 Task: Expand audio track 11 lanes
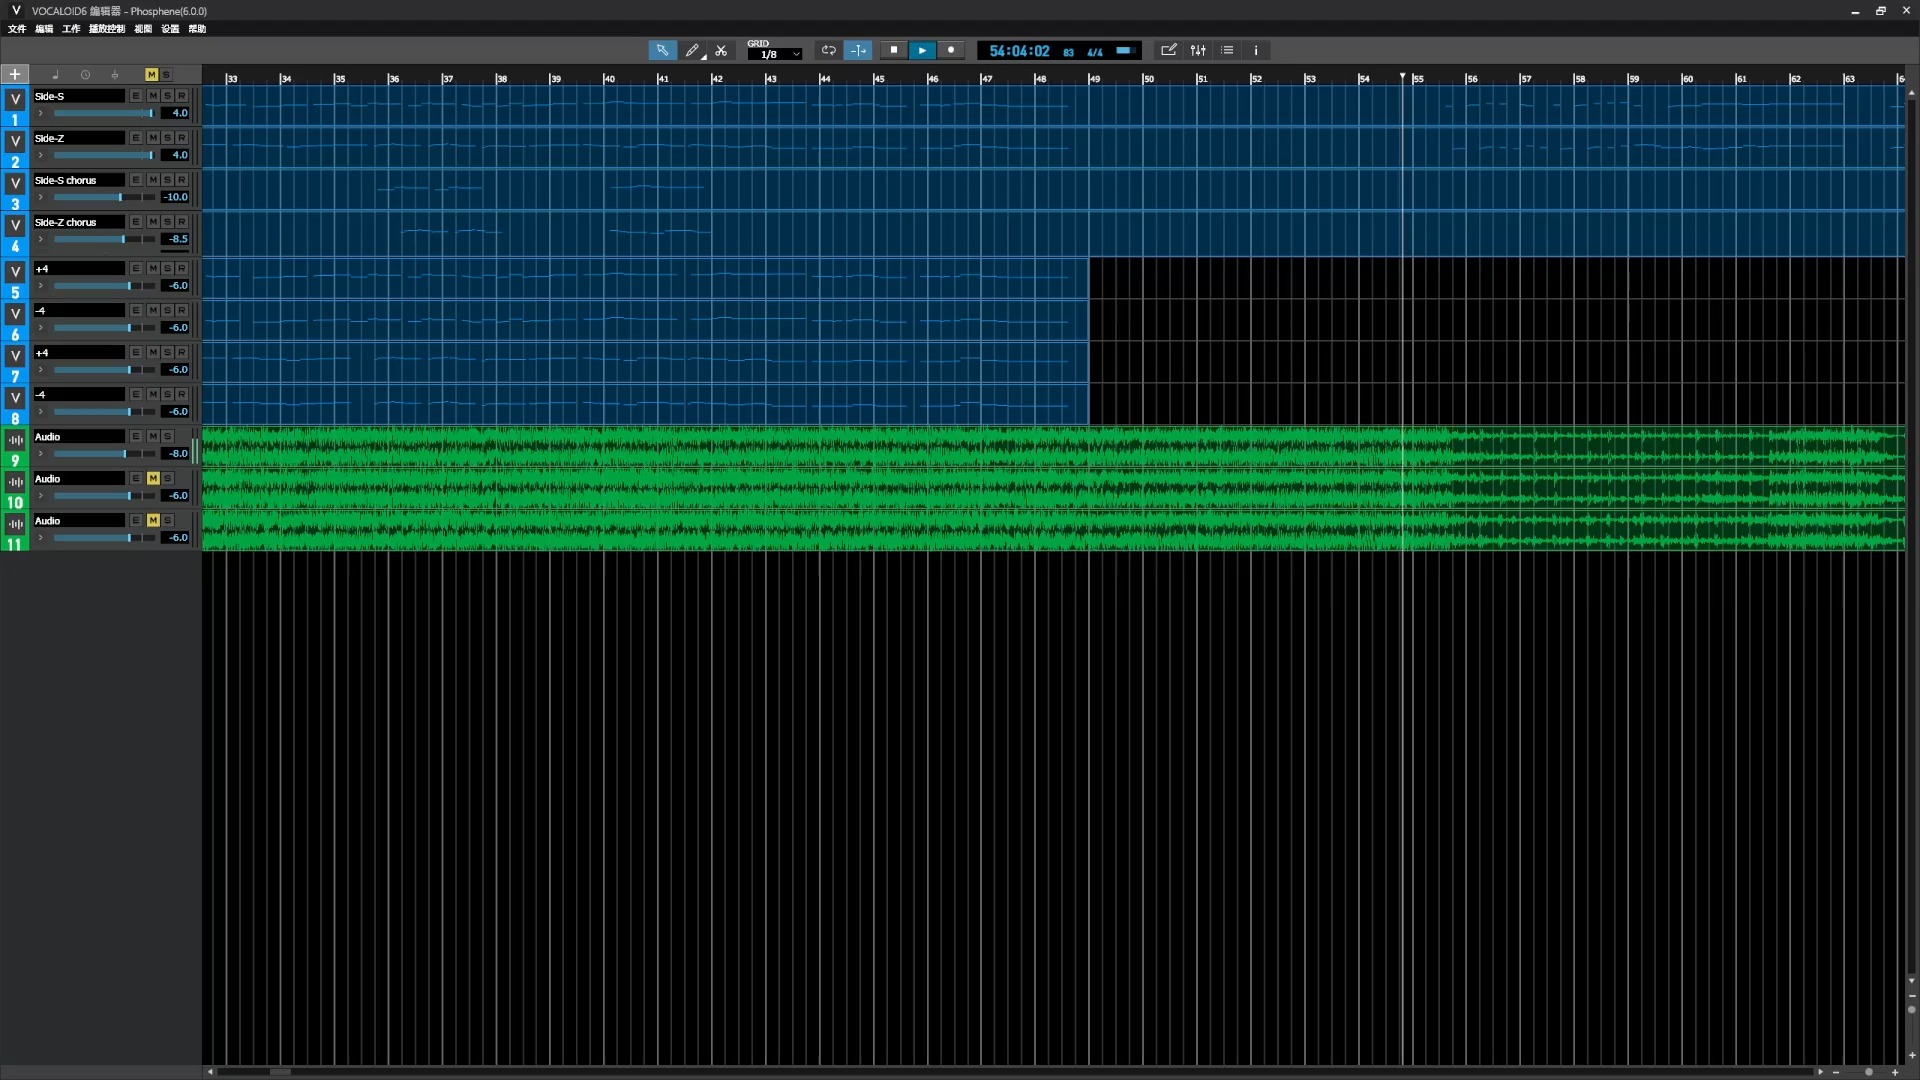coord(40,538)
